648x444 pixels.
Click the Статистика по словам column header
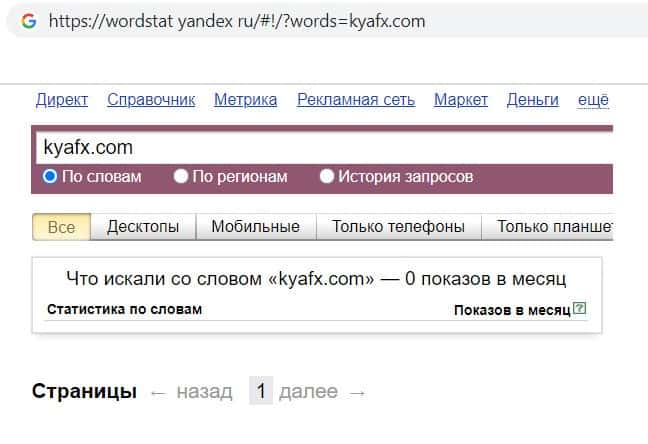[124, 309]
